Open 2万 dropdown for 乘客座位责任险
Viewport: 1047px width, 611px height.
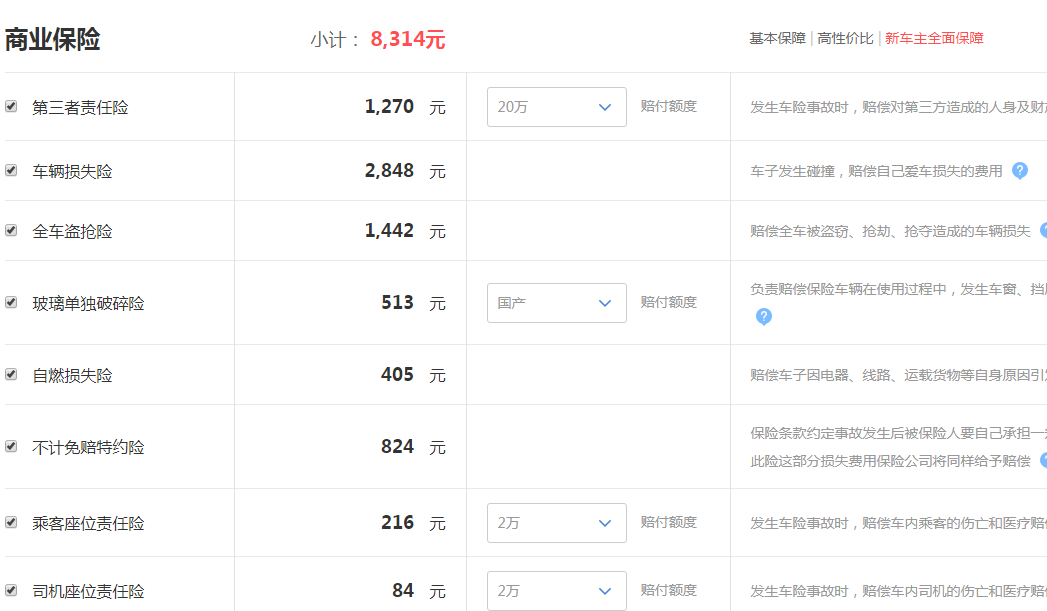(x=557, y=523)
